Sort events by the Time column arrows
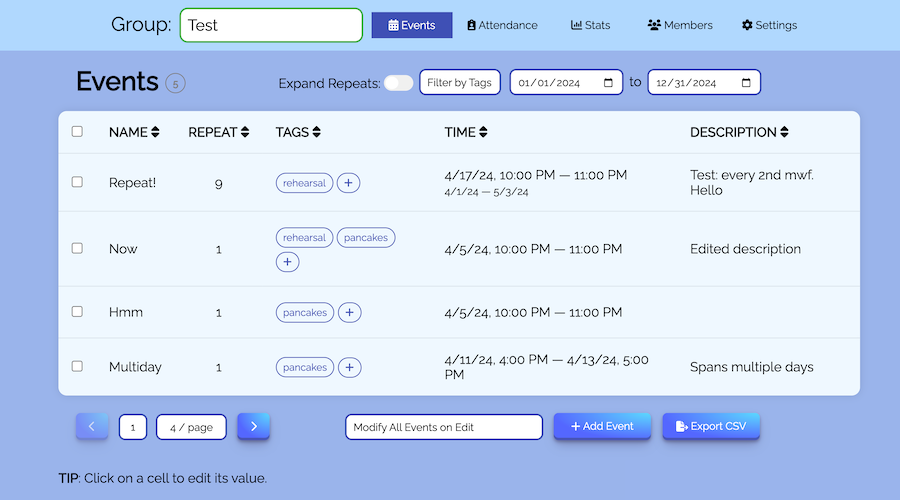This screenshot has width=900, height=500. pos(483,132)
